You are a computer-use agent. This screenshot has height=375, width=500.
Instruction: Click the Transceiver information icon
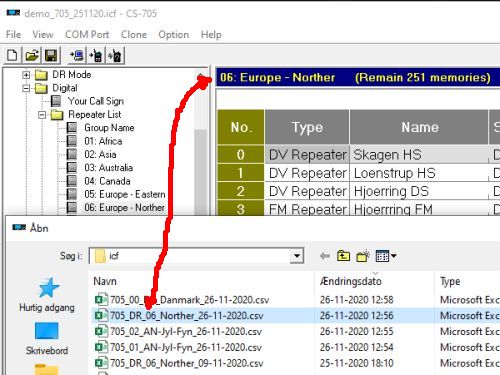click(115, 55)
